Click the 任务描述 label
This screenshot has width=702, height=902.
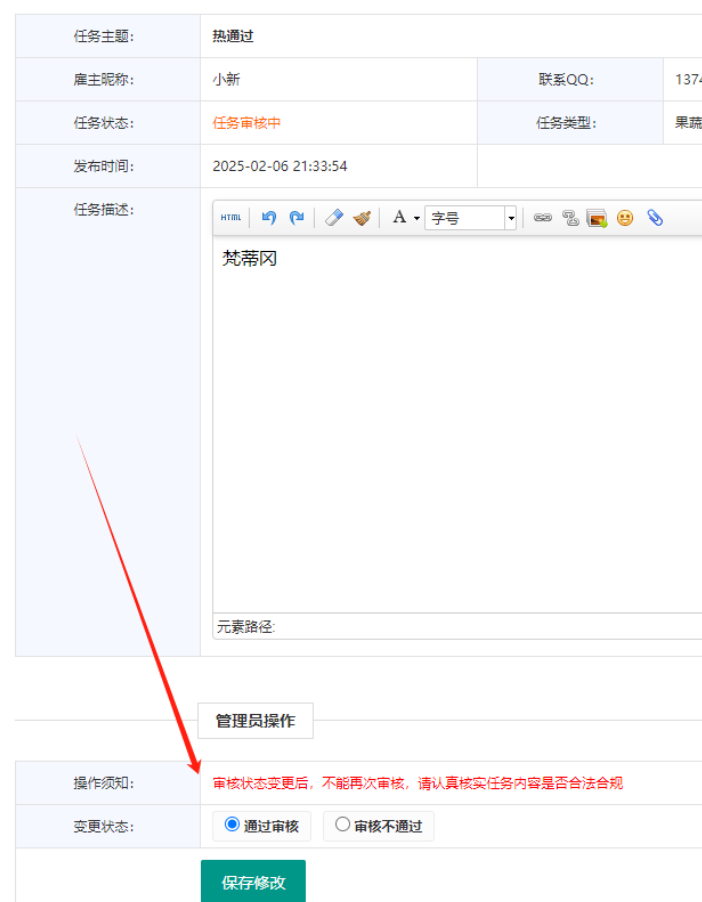pyautogui.click(x=104, y=209)
